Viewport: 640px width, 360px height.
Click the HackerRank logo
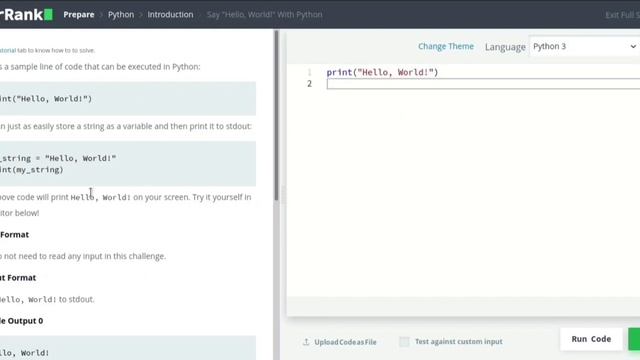tap(26, 14)
